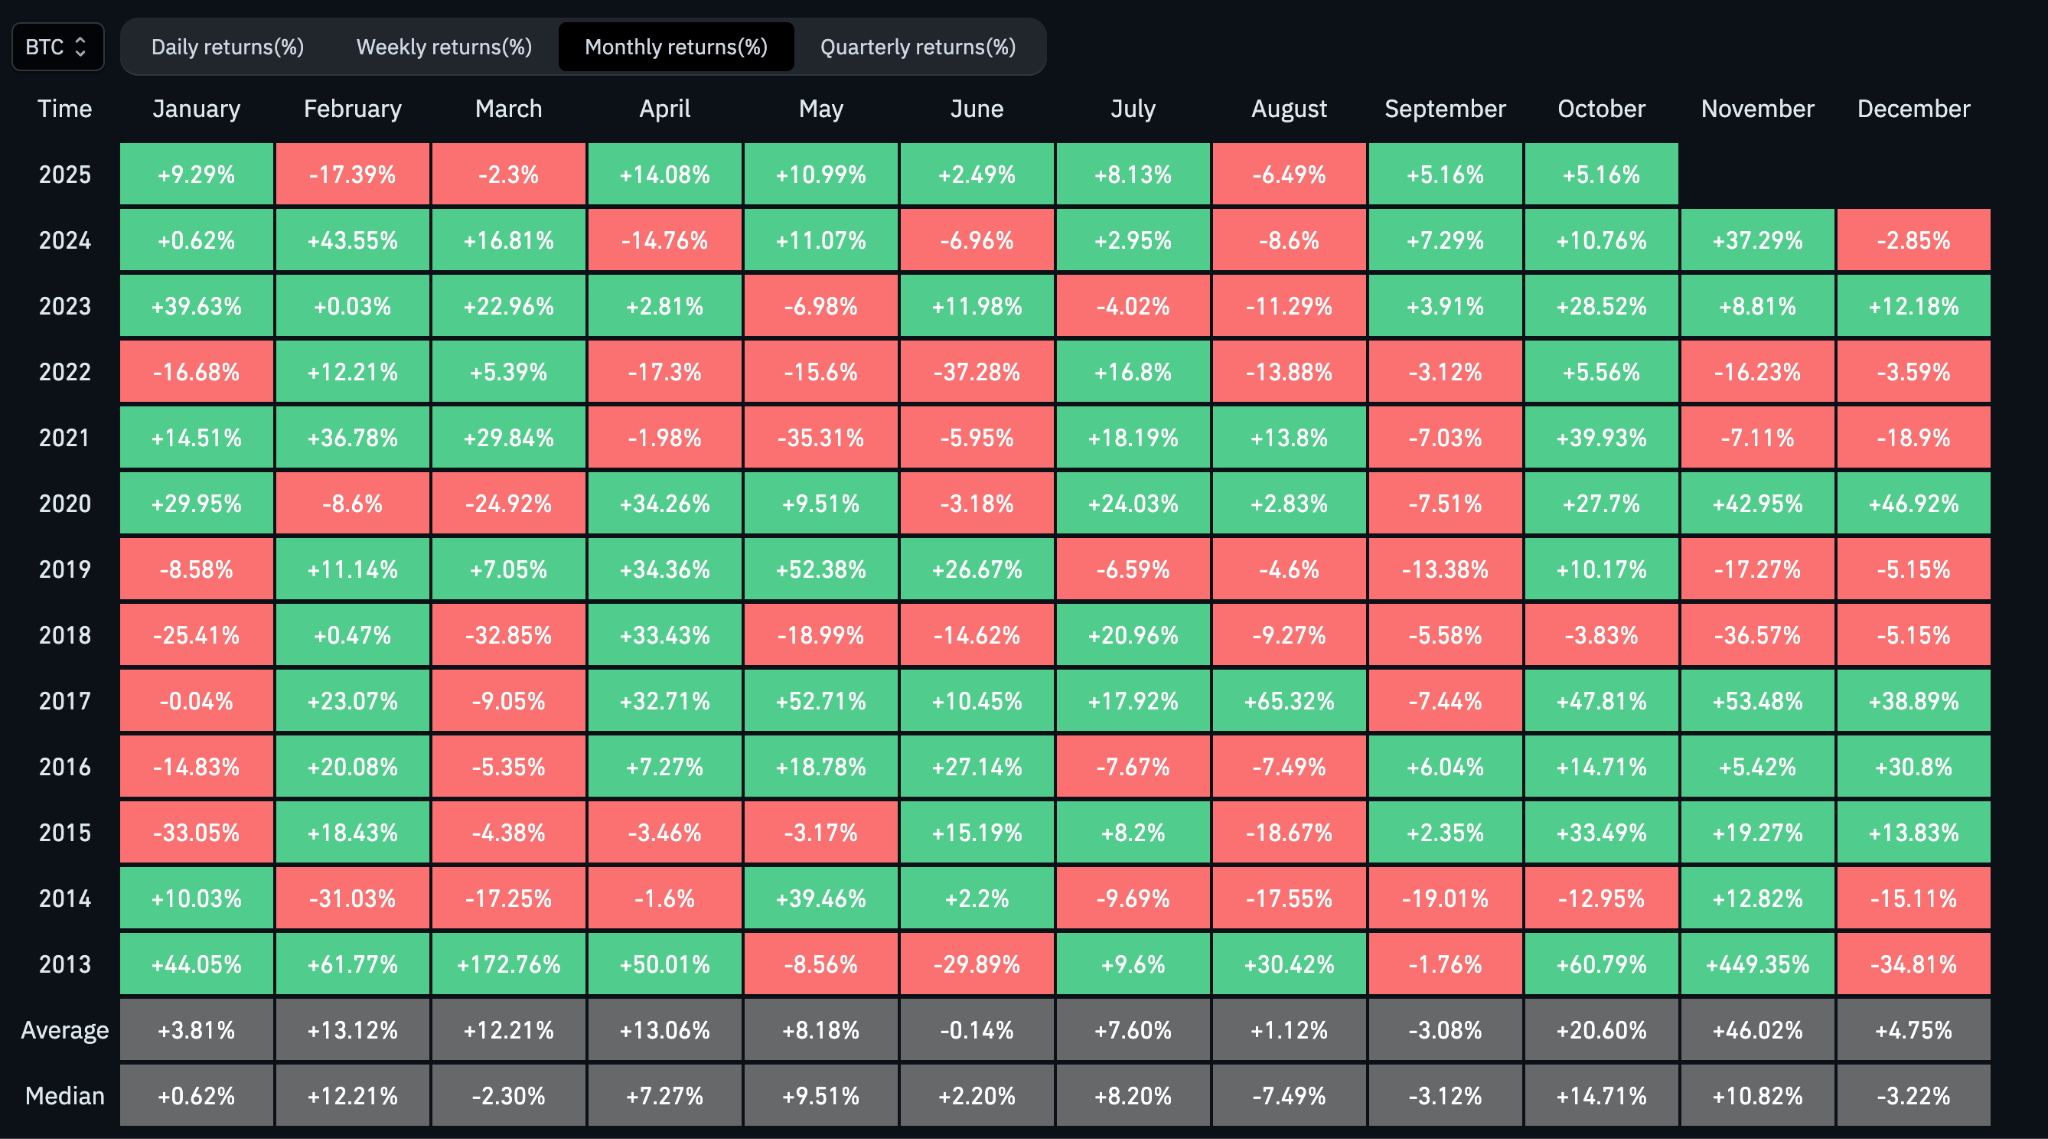2048x1139 pixels.
Task: Click the June 2022 -37.28% cell
Action: (x=976, y=372)
